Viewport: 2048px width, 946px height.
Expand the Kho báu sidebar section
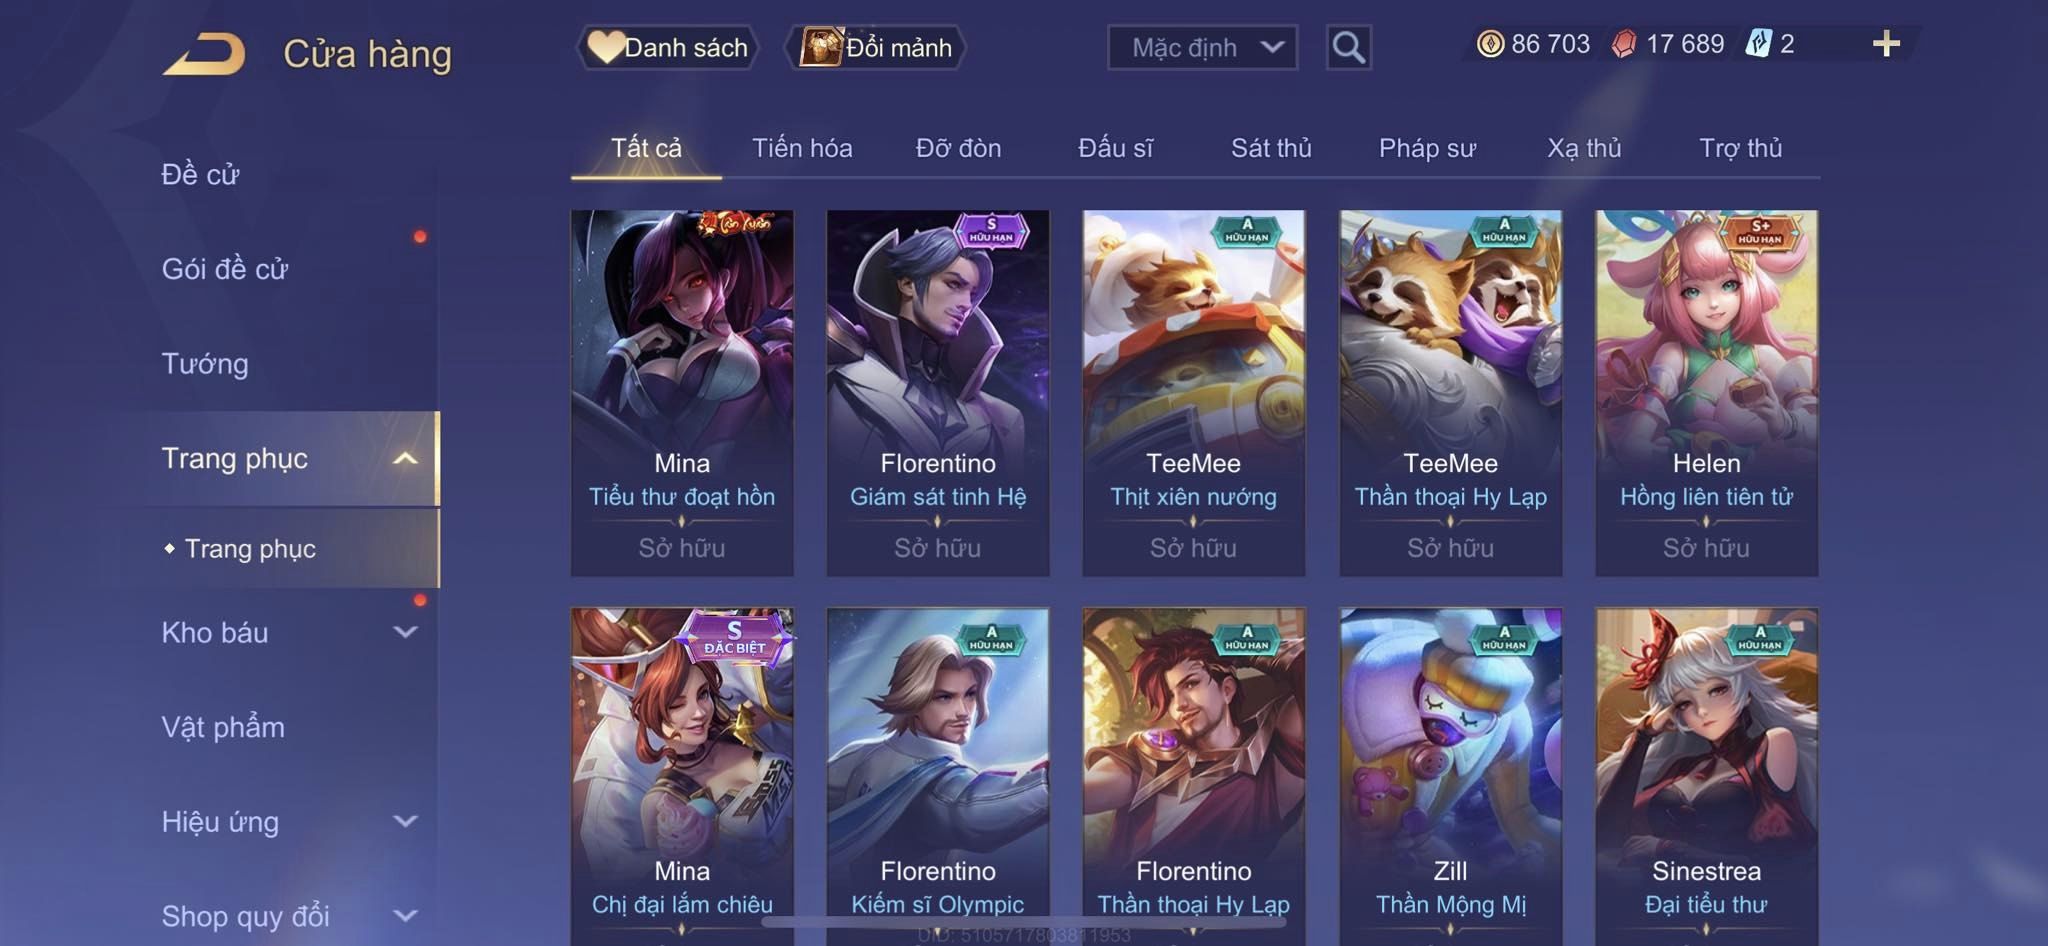coord(405,632)
